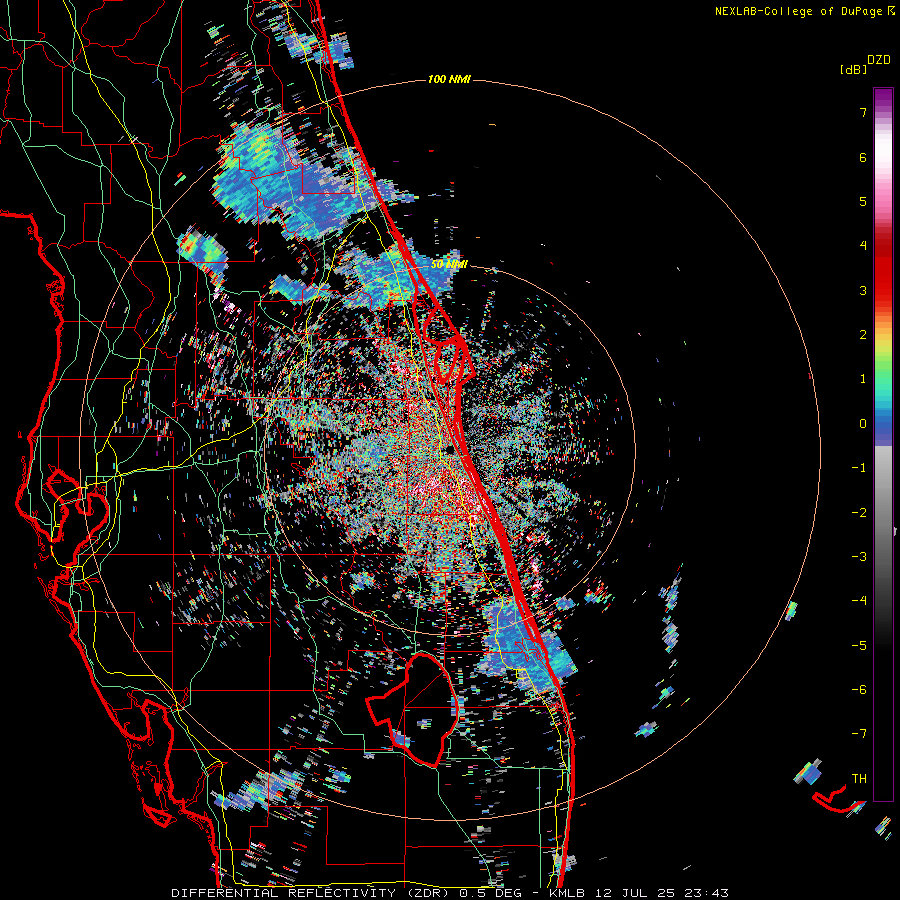Click the [dB] unit label

853,69
